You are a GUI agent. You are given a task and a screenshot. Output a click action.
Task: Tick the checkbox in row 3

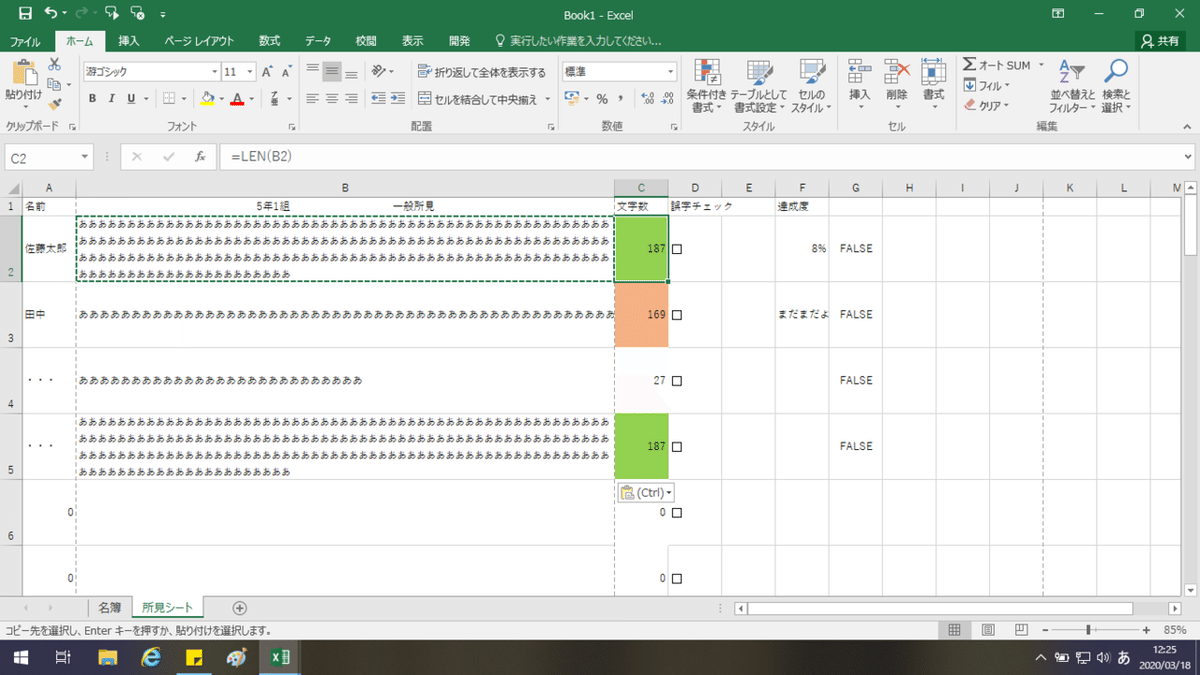(677, 315)
